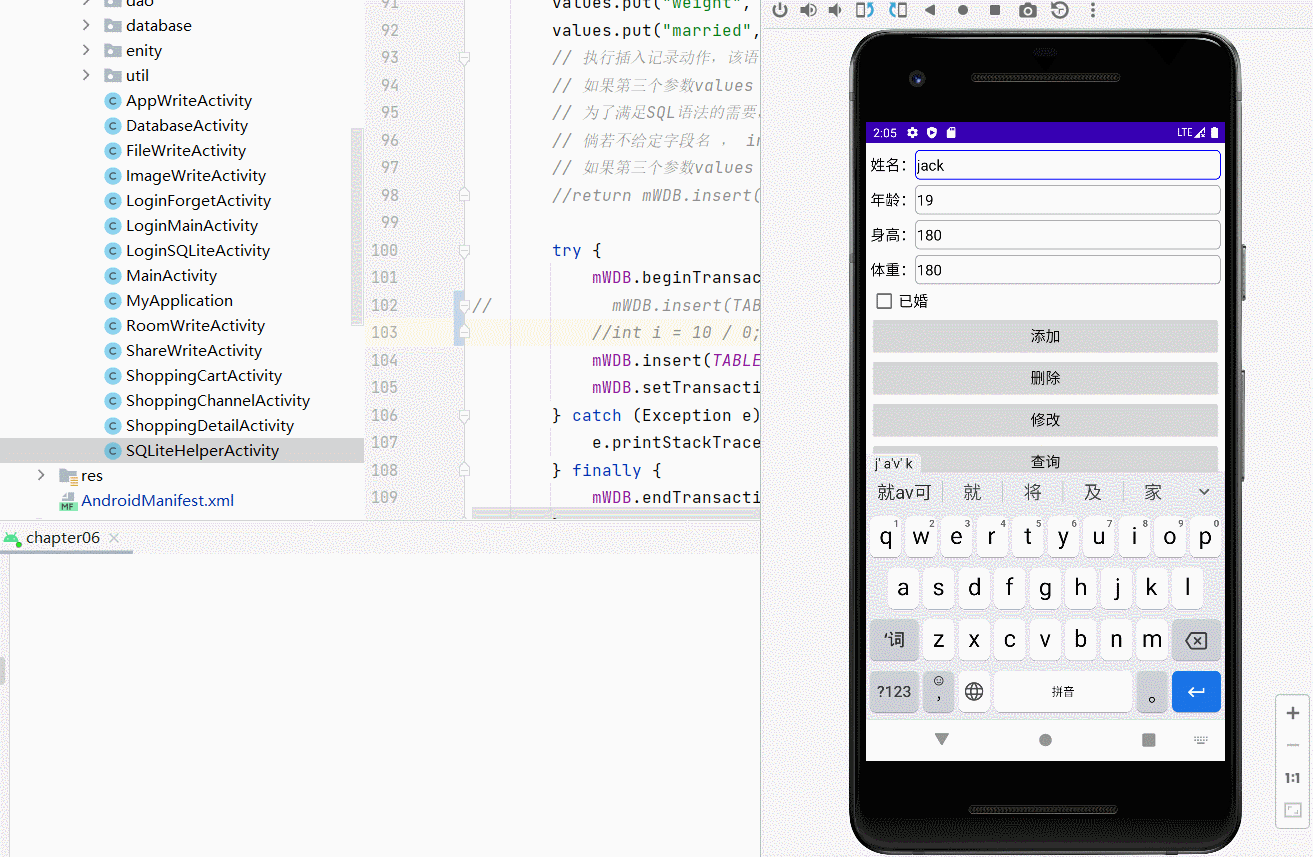This screenshot has width=1313, height=857.
Task: Open more pinyin candidates via the chevron
Action: (1204, 491)
